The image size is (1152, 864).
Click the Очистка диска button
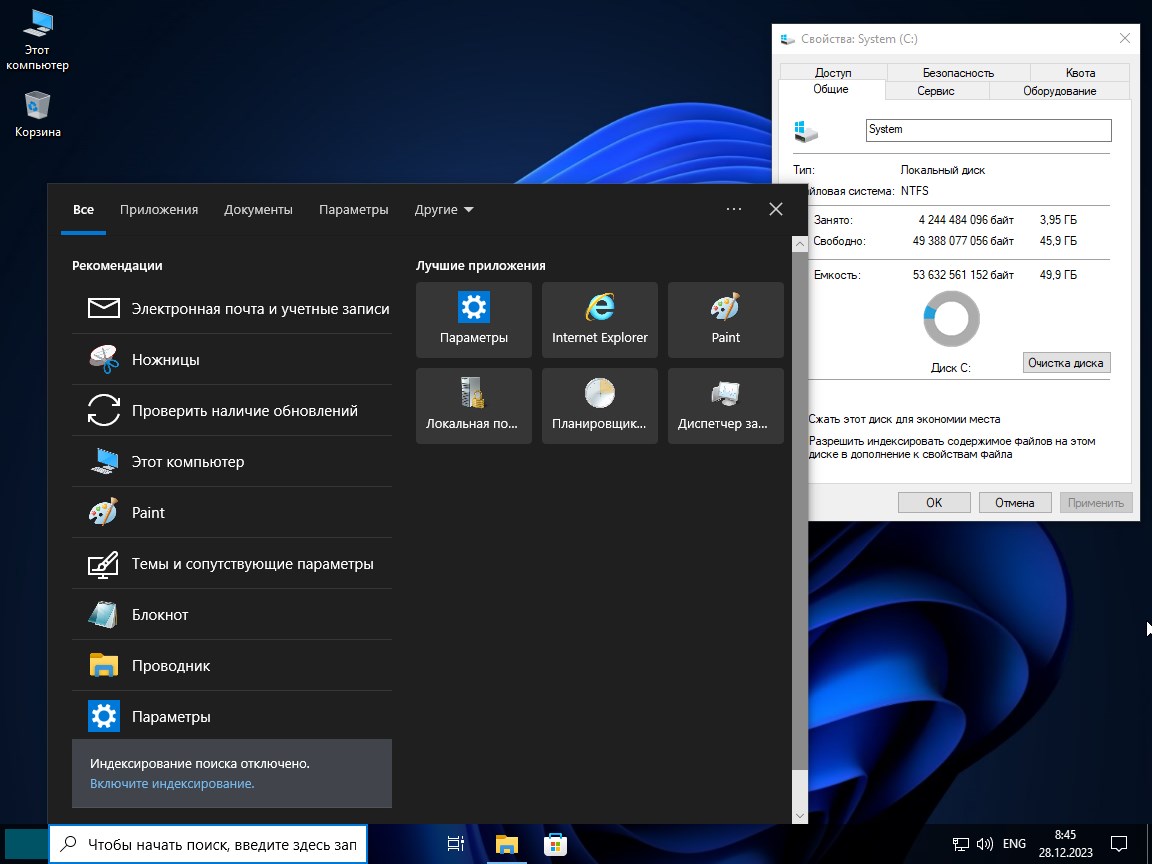1066,363
